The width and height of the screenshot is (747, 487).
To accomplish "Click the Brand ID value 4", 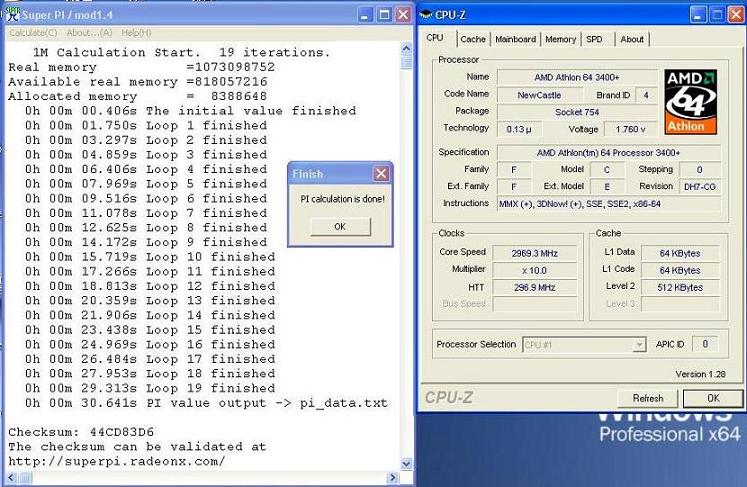I will [x=646, y=95].
